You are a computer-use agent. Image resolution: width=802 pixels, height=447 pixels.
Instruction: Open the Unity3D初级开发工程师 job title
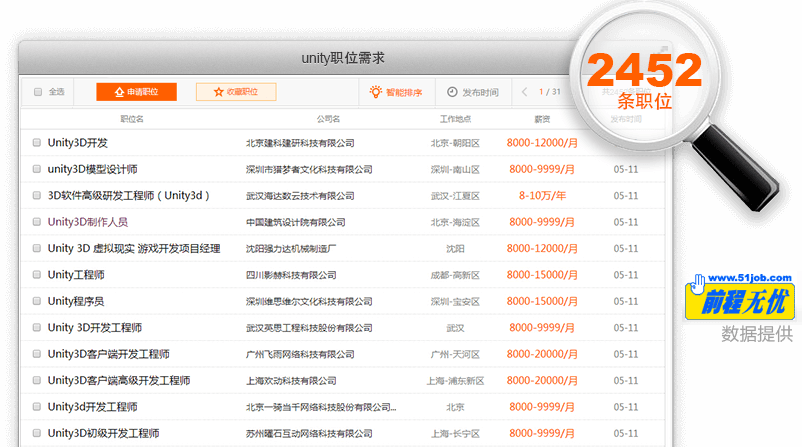(x=103, y=433)
